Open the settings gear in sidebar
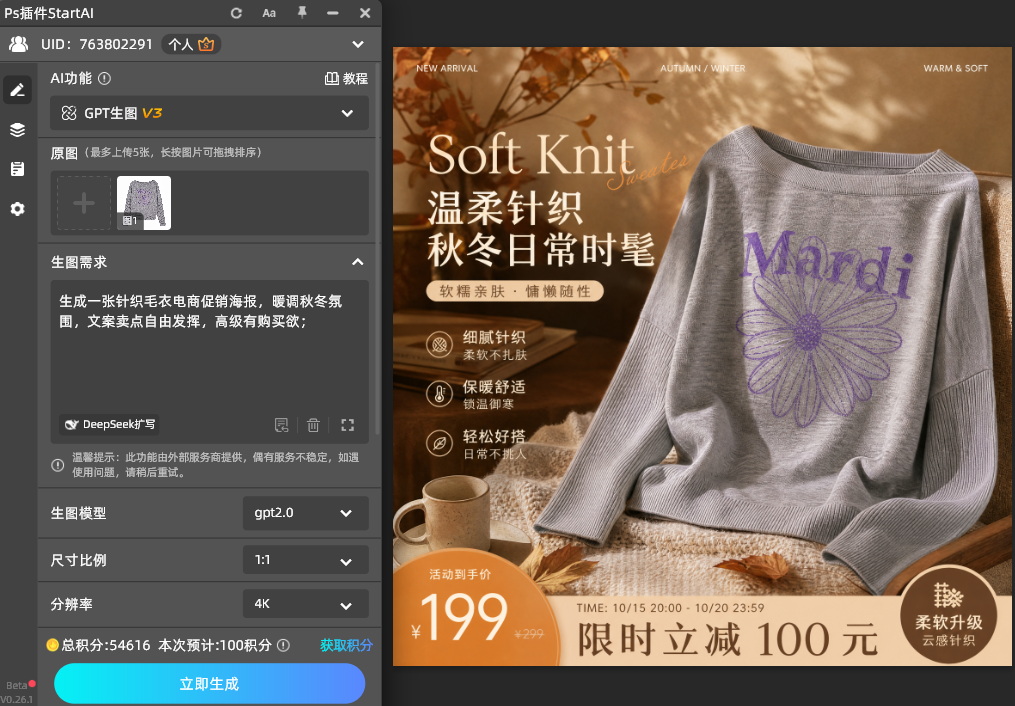 17,209
